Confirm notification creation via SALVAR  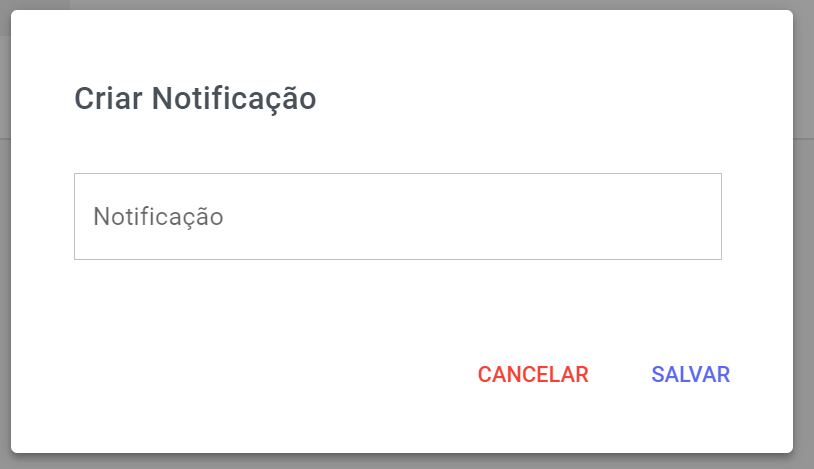[690, 374]
